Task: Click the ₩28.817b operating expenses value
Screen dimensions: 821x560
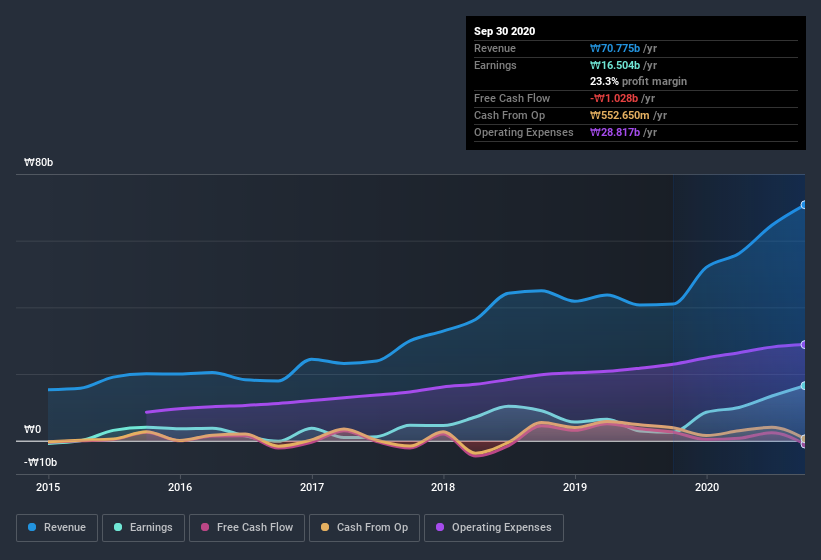Action: click(615, 132)
